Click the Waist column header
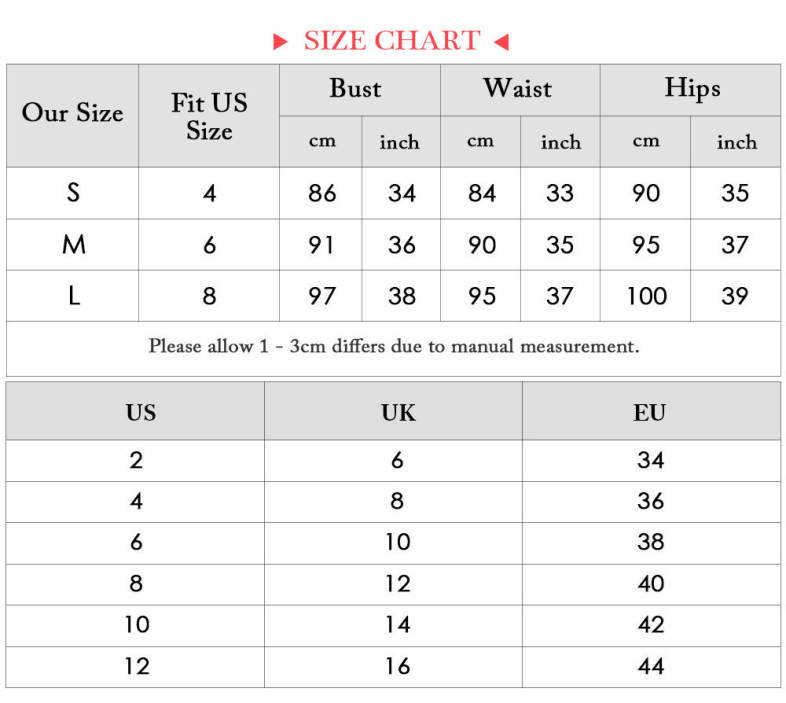786x703 pixels. pos(518,89)
